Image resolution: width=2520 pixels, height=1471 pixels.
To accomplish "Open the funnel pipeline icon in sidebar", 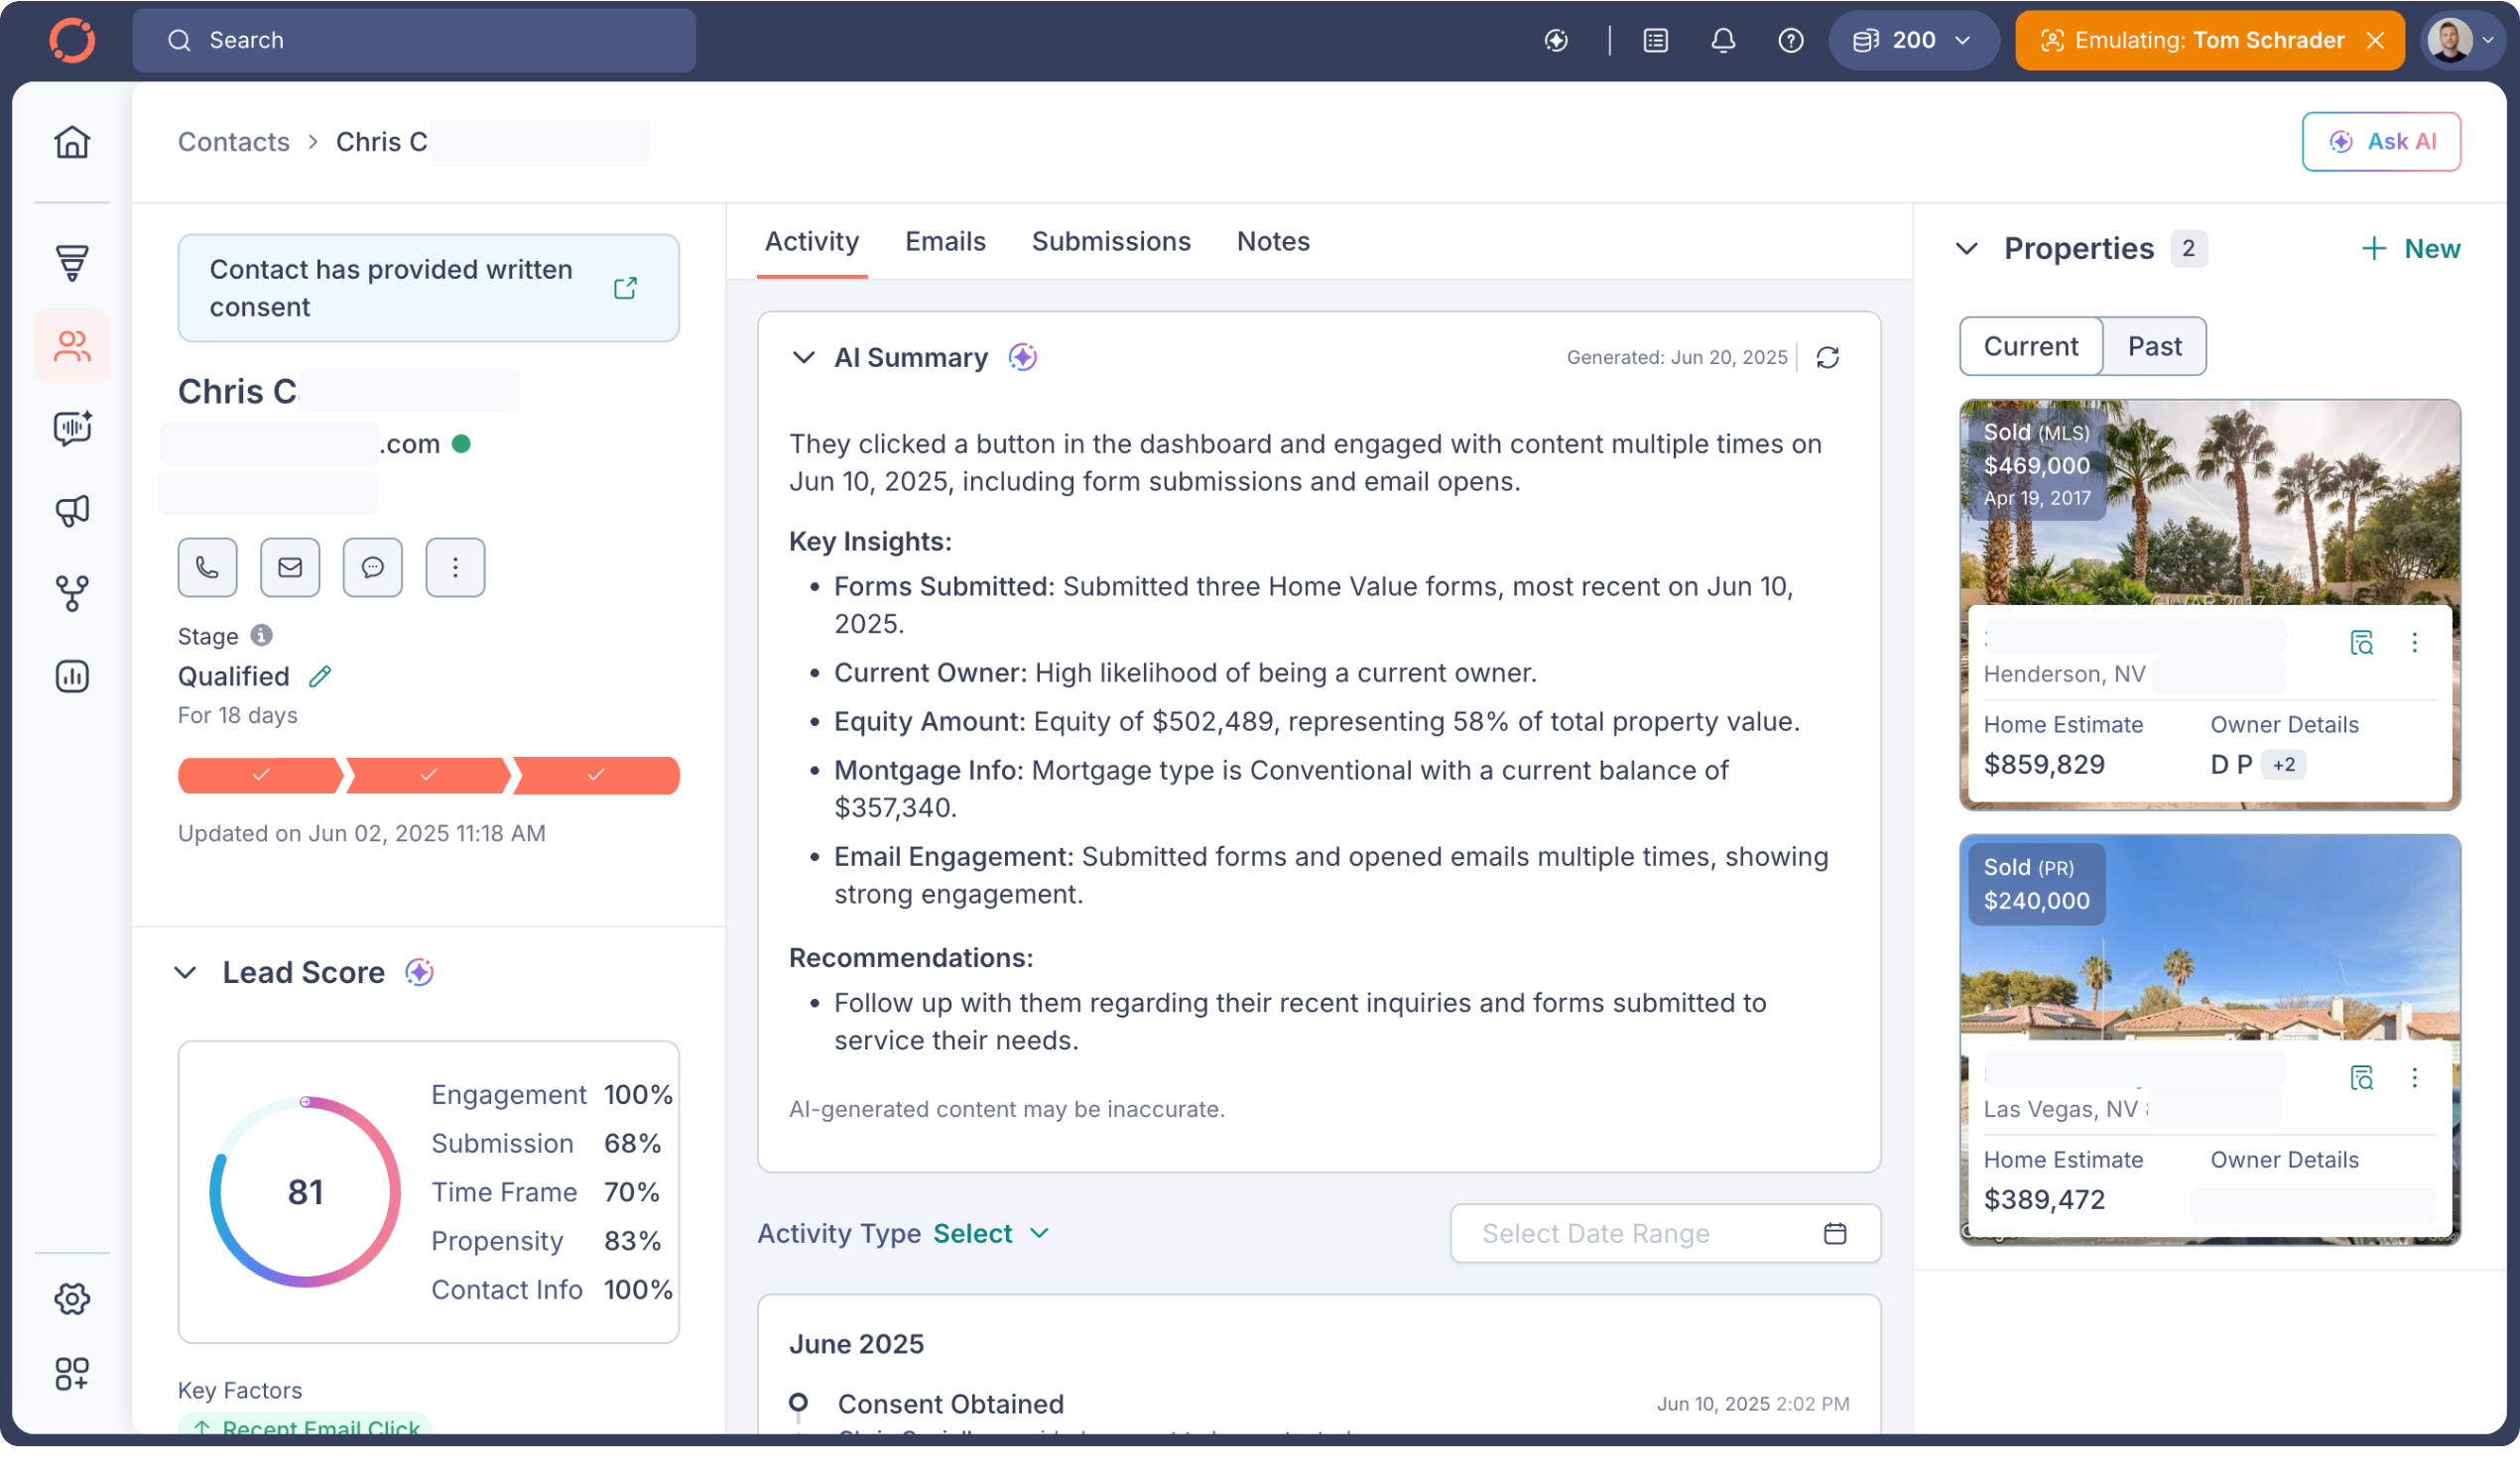I will [72, 263].
